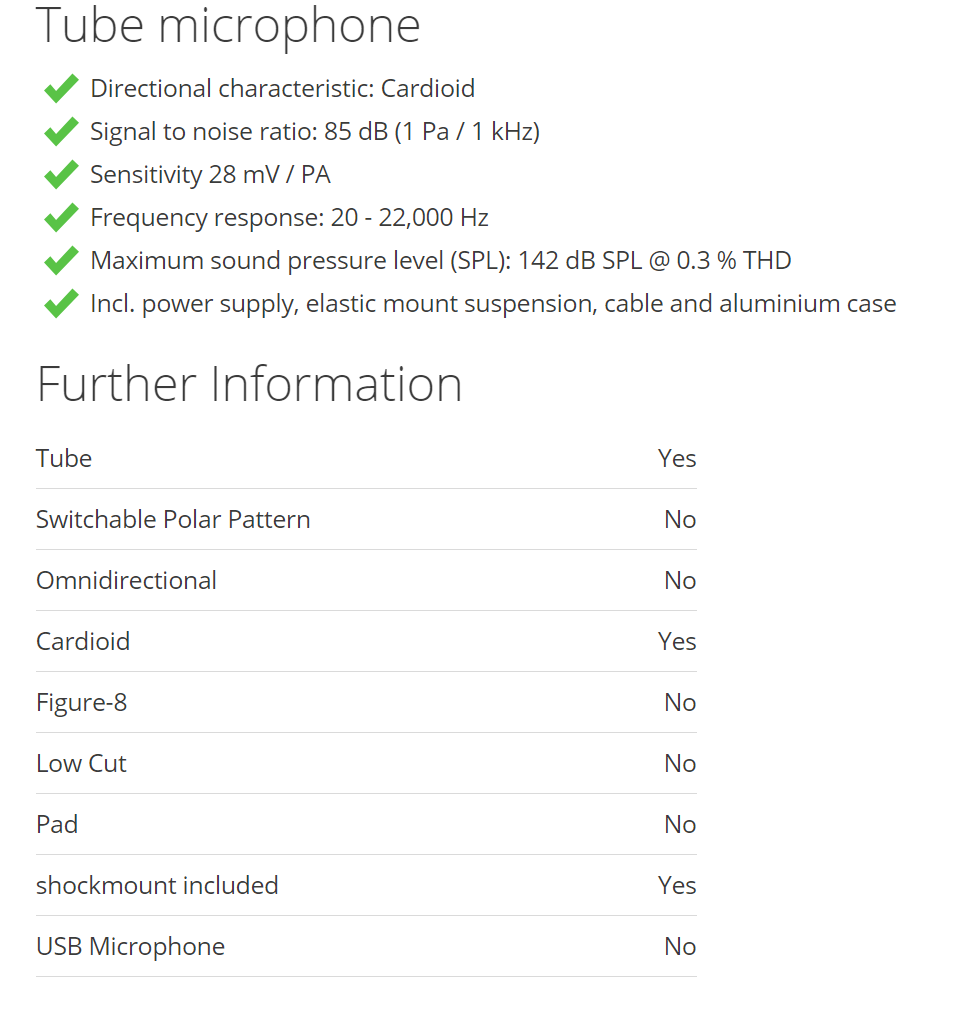Click the green checkmark beside Sensitivity 28 mV
961x1032 pixels.
coord(61,174)
